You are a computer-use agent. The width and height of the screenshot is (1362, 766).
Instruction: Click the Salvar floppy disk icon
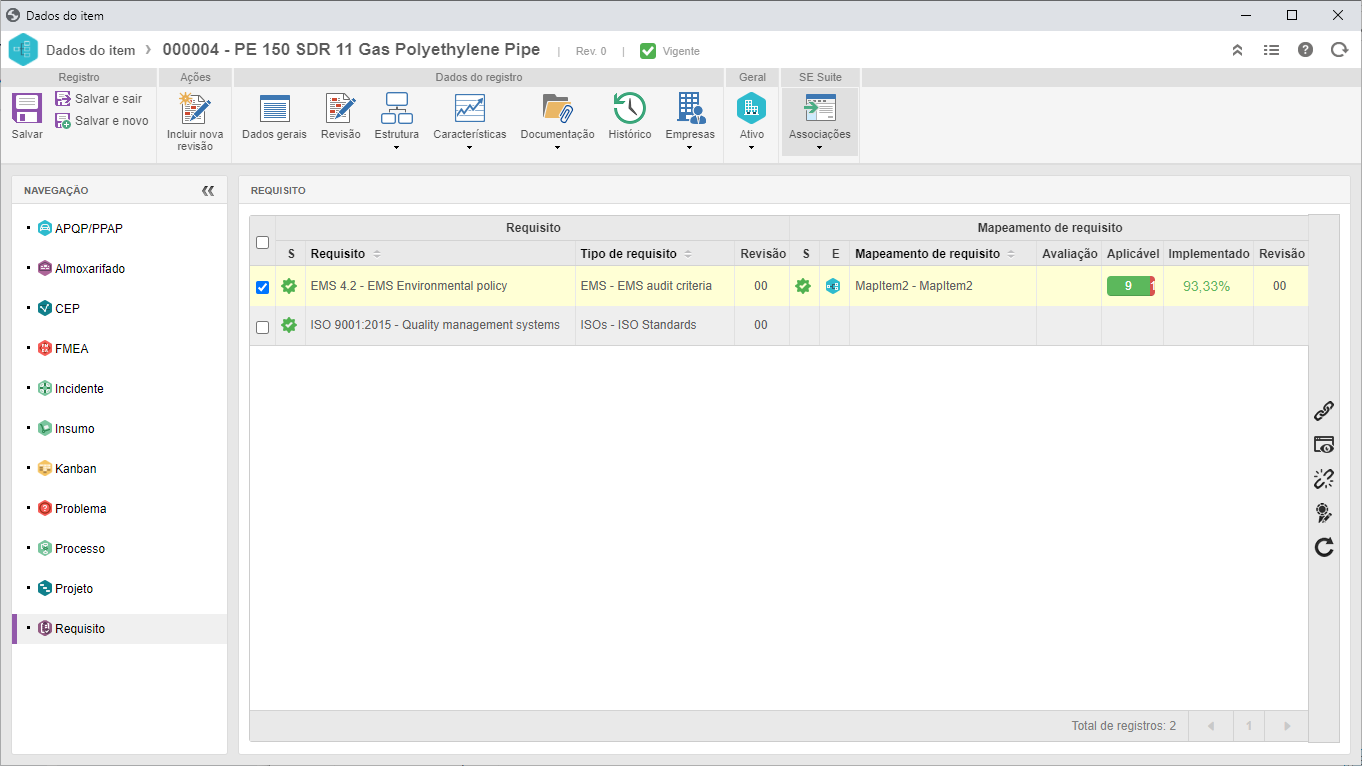point(27,108)
